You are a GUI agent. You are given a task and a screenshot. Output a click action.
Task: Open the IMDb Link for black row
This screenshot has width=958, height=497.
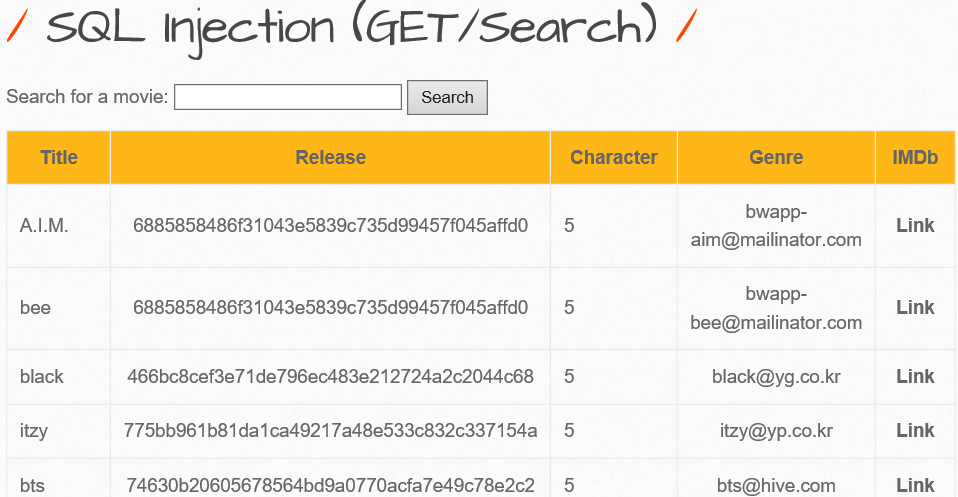tap(915, 377)
